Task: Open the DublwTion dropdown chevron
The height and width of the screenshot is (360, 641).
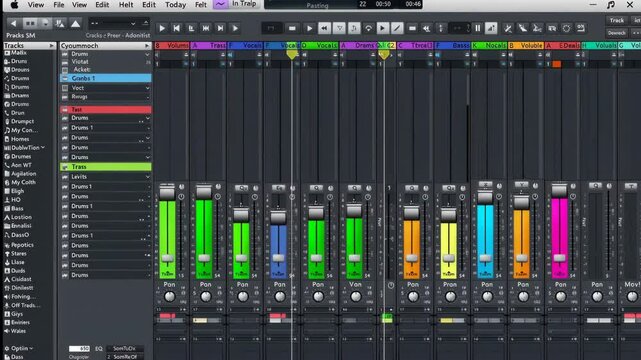Action: pos(43,148)
